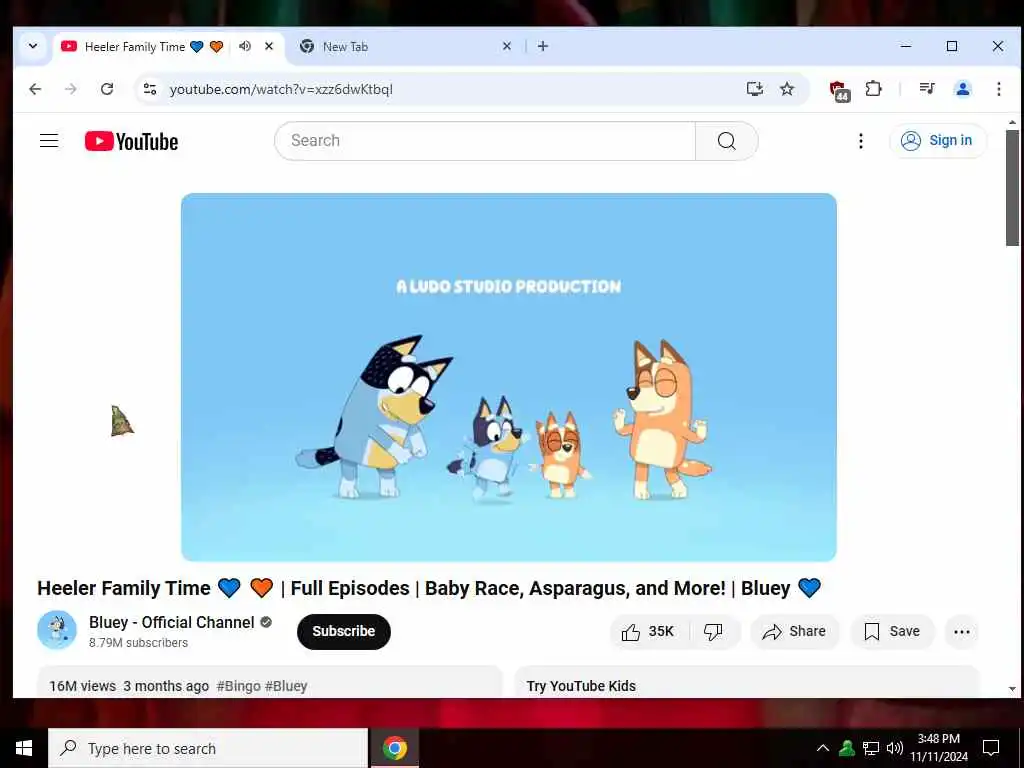Open the clock showing 3:48 PM

(x=938, y=748)
